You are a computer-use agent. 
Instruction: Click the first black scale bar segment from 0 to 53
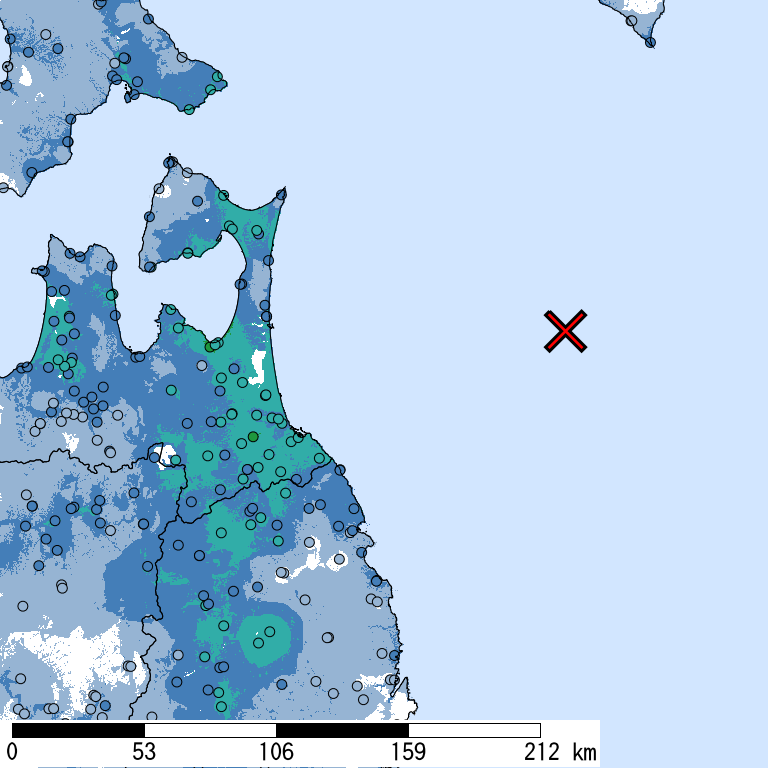tap(78, 730)
